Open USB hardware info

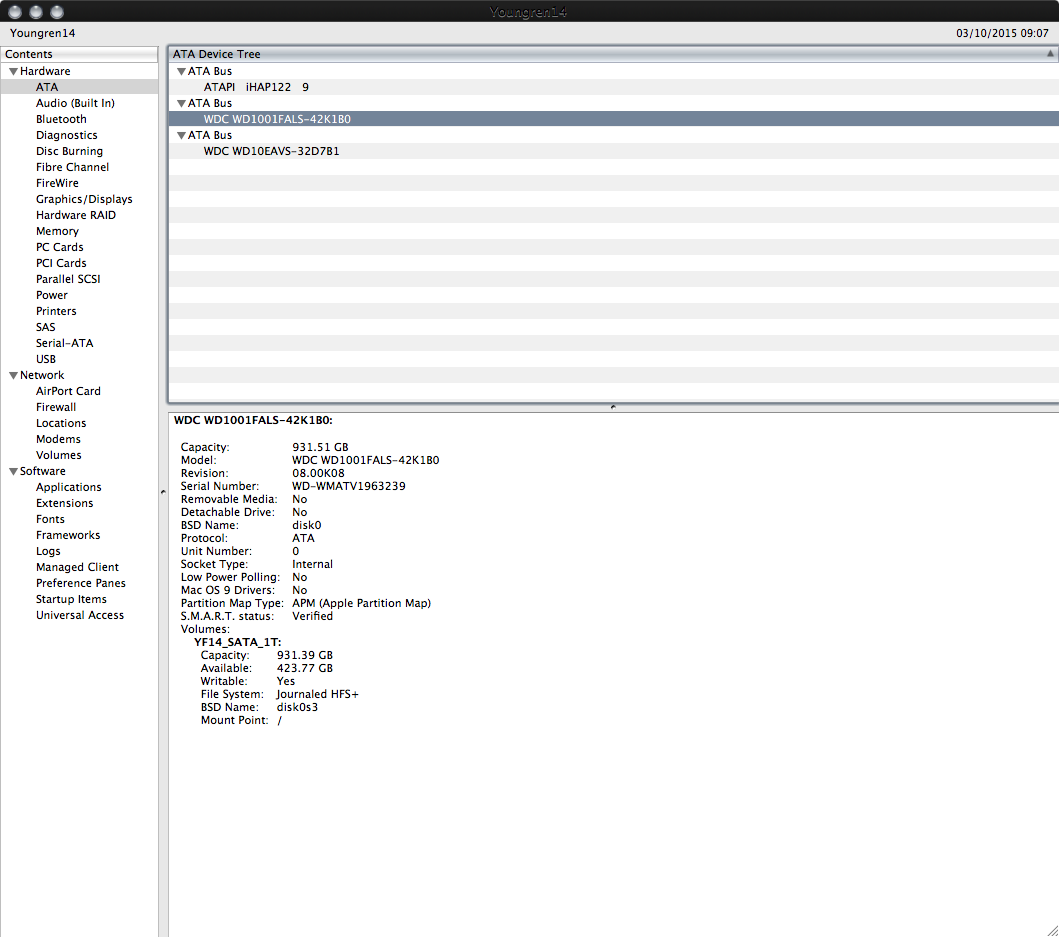click(x=45, y=359)
